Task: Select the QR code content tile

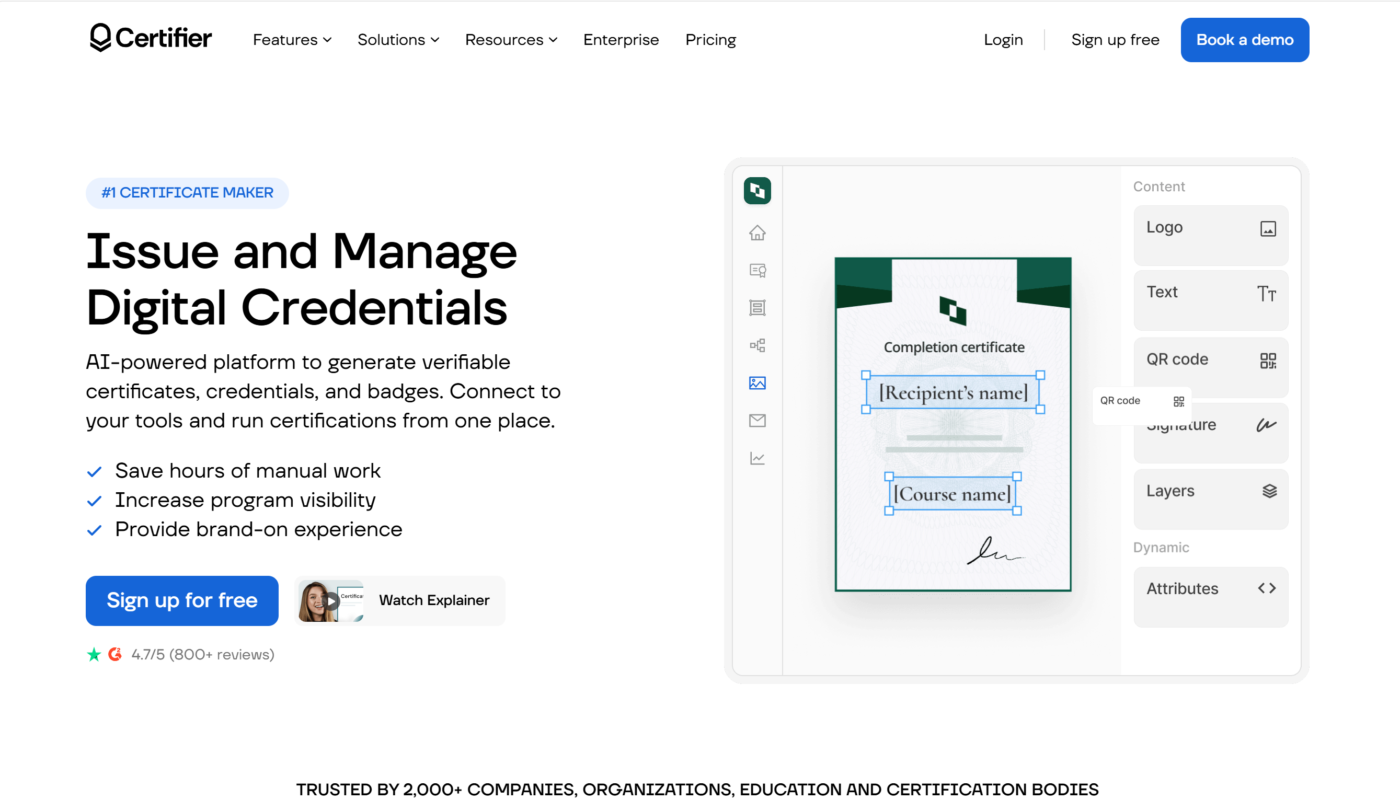Action: pos(1211,368)
